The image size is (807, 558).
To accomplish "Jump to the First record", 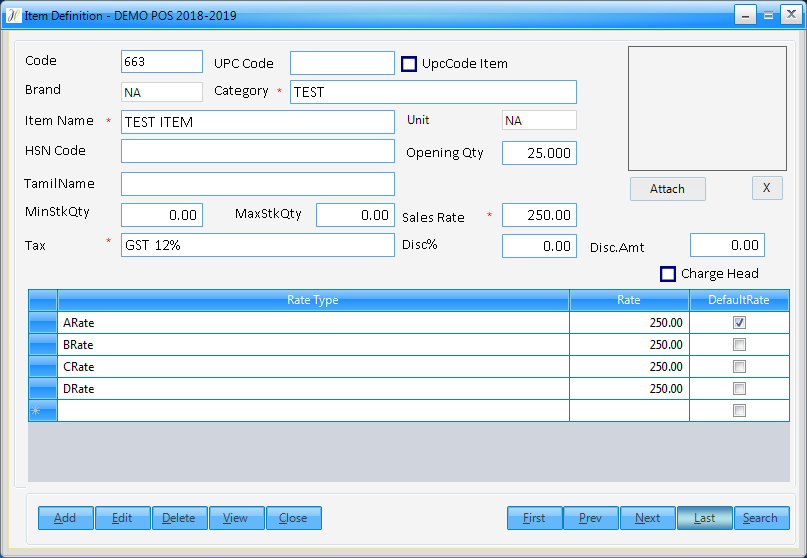I will pos(534,518).
